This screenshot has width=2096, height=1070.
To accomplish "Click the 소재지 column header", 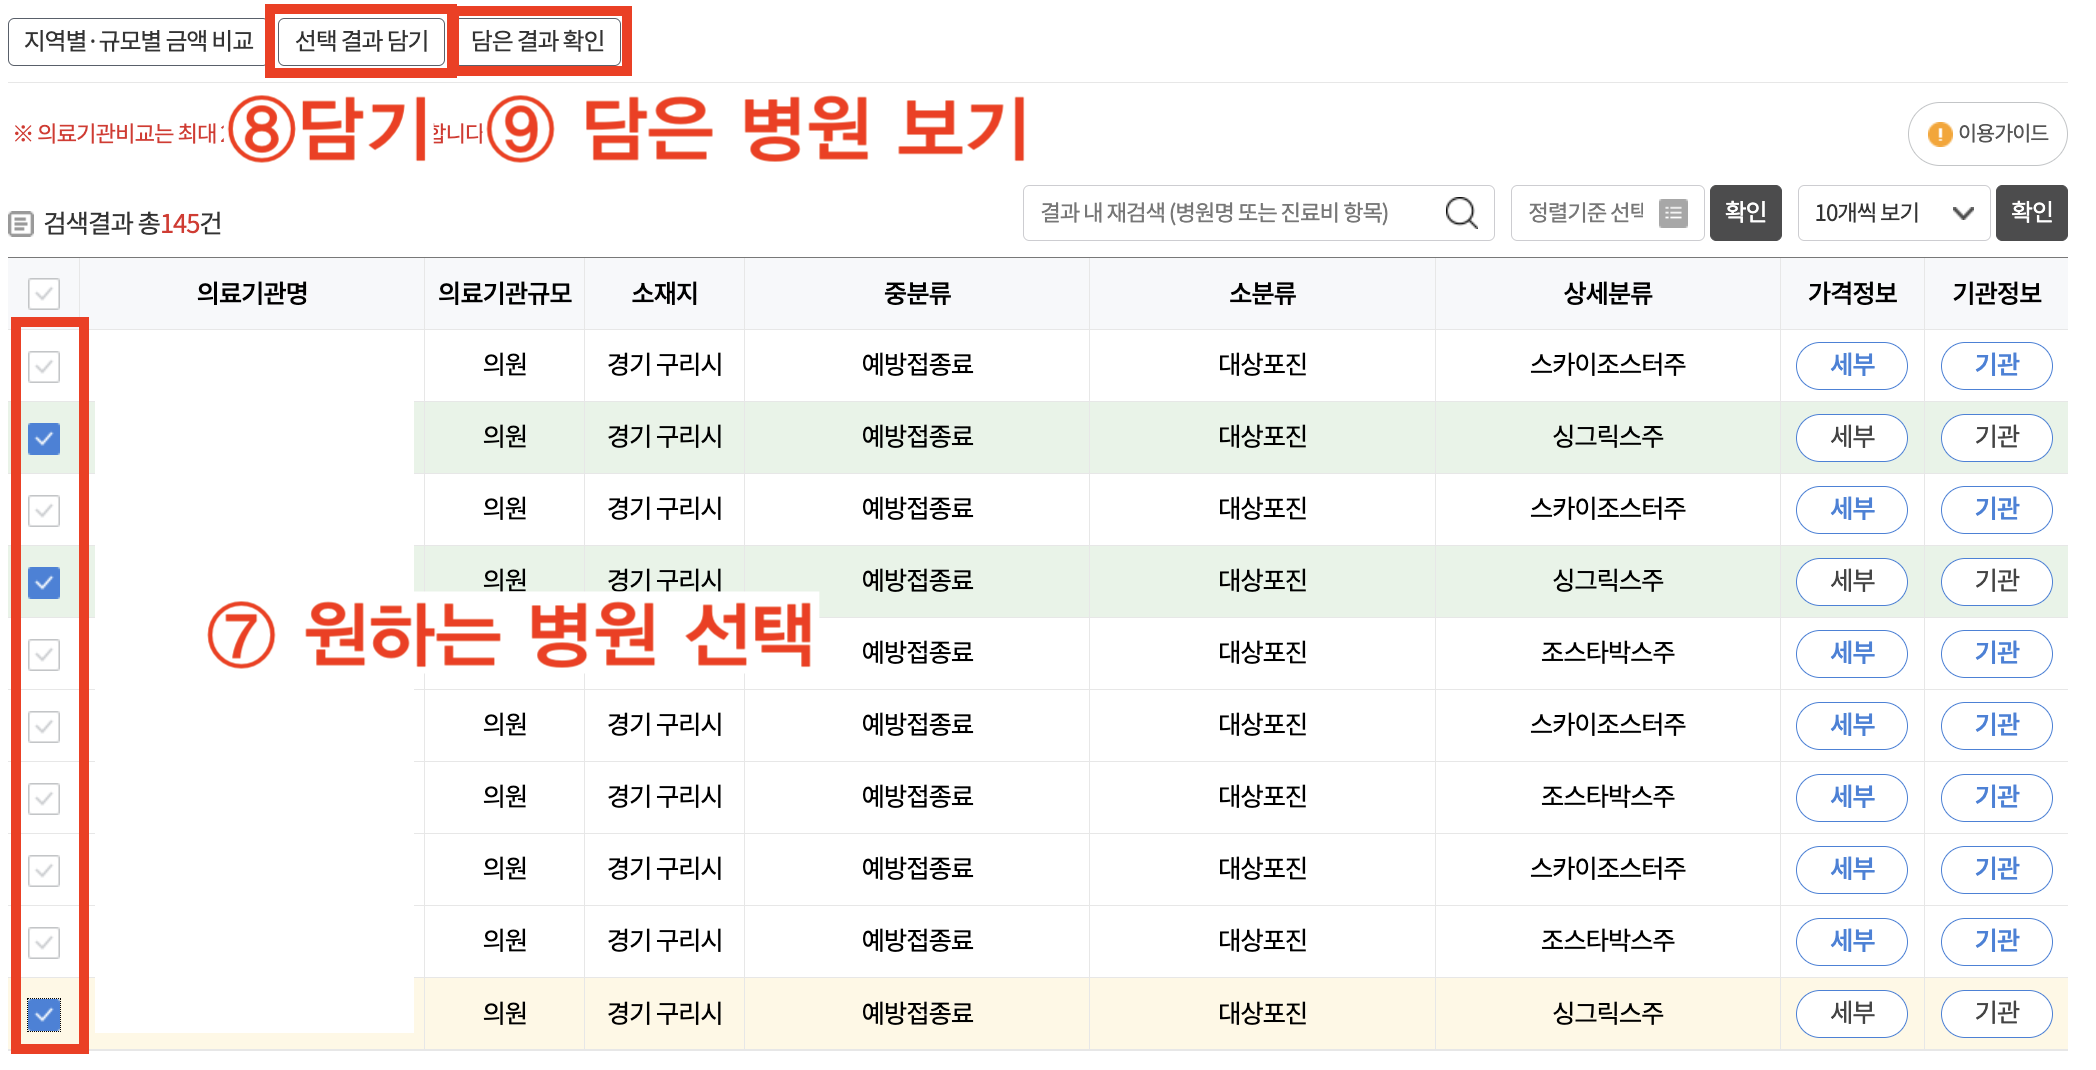I will click(x=665, y=294).
